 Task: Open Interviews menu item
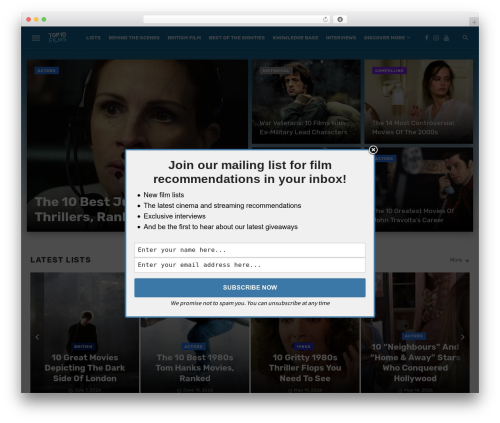341,38
